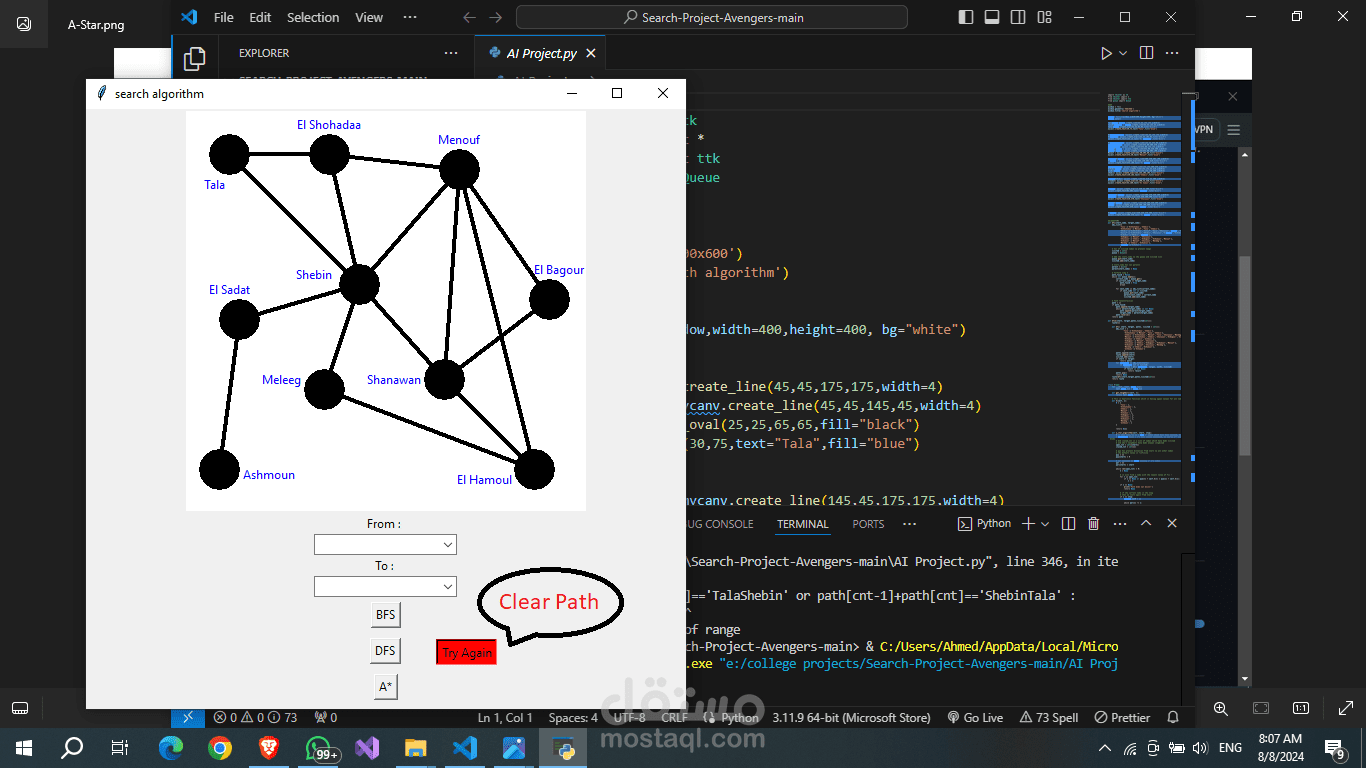Viewport: 1366px width, 768px height.
Task: Select Python interpreter 3.11.9 64-bit
Action: point(851,717)
